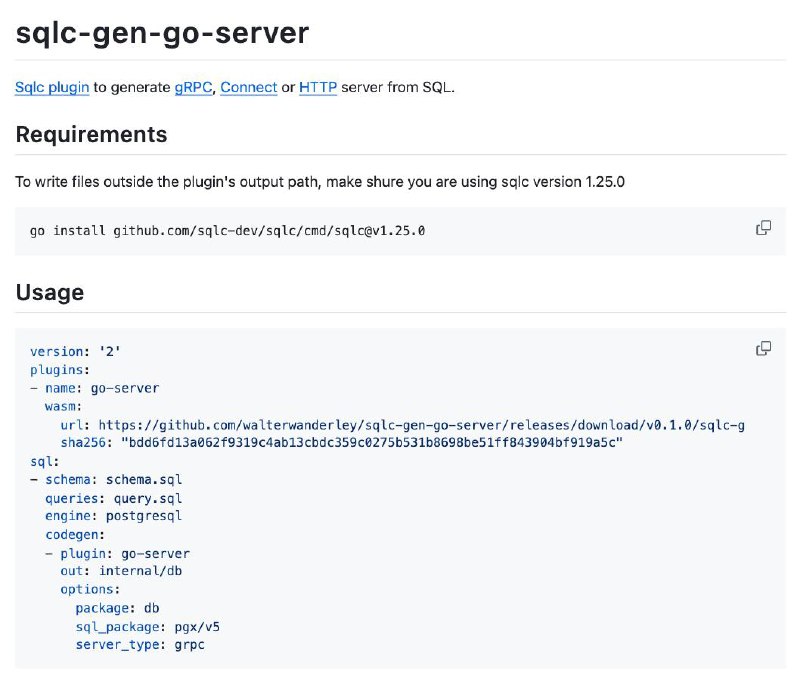The image size is (800, 685).
Task: Click the query.sql value
Action: (x=147, y=498)
